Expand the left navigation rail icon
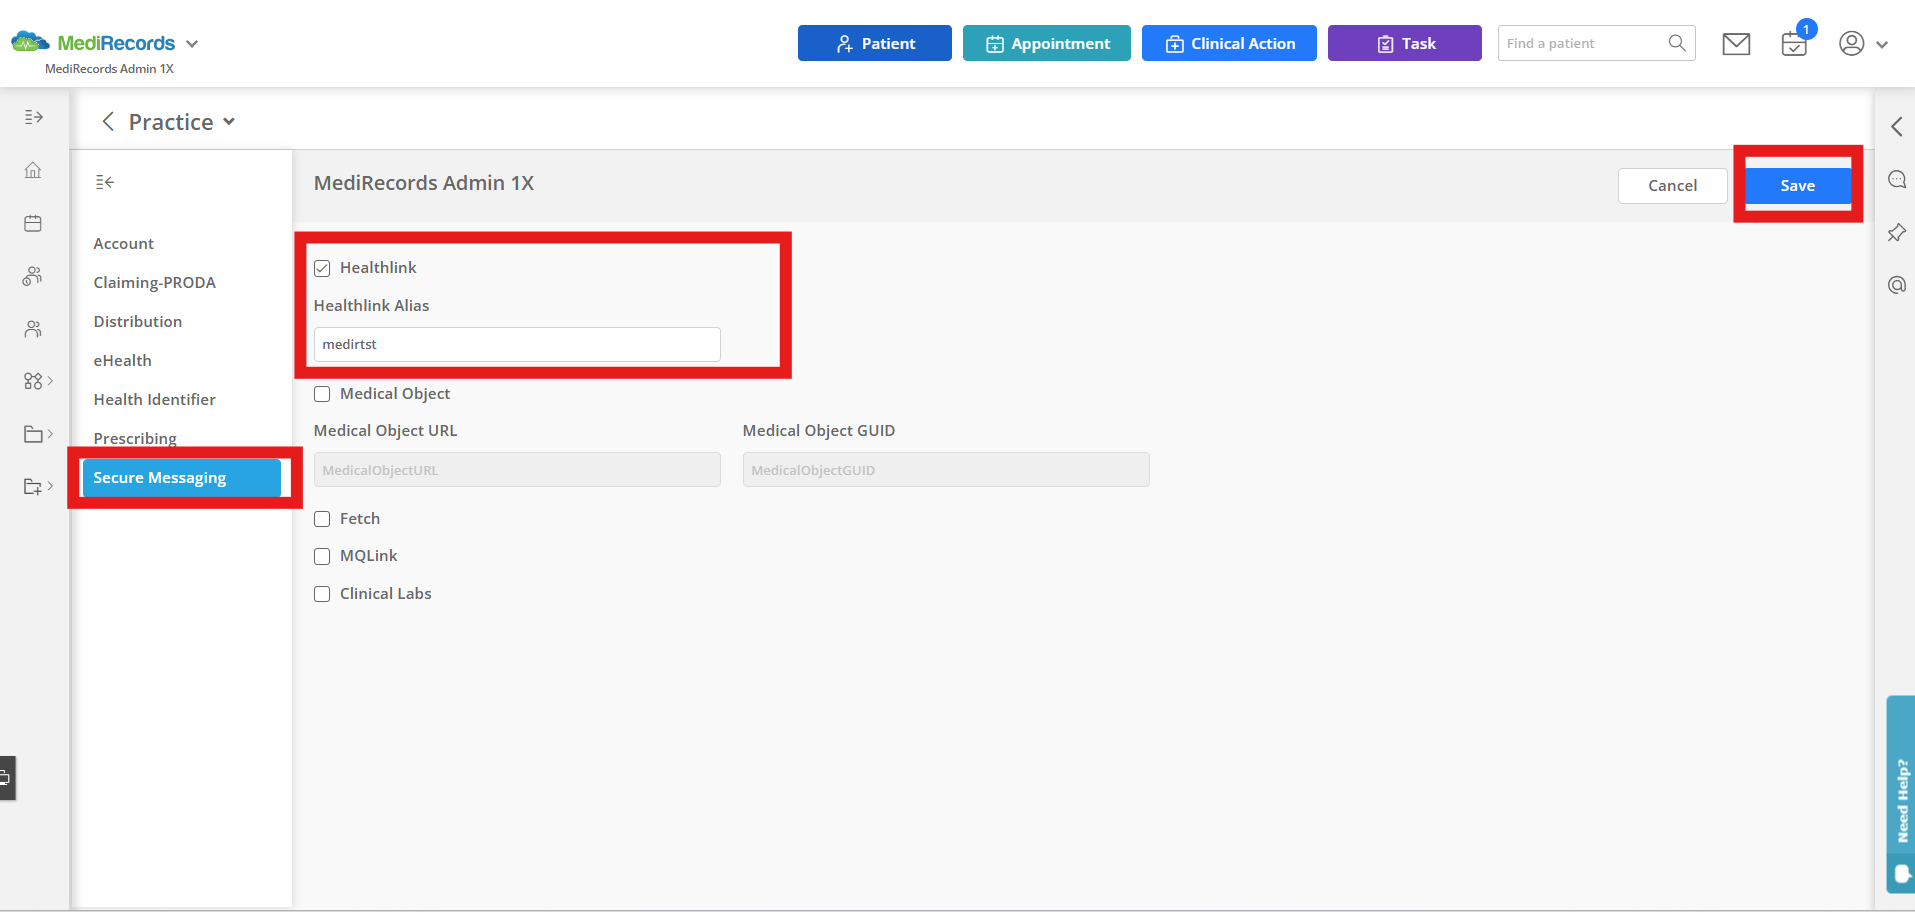This screenshot has height=912, width=1915. (x=34, y=117)
